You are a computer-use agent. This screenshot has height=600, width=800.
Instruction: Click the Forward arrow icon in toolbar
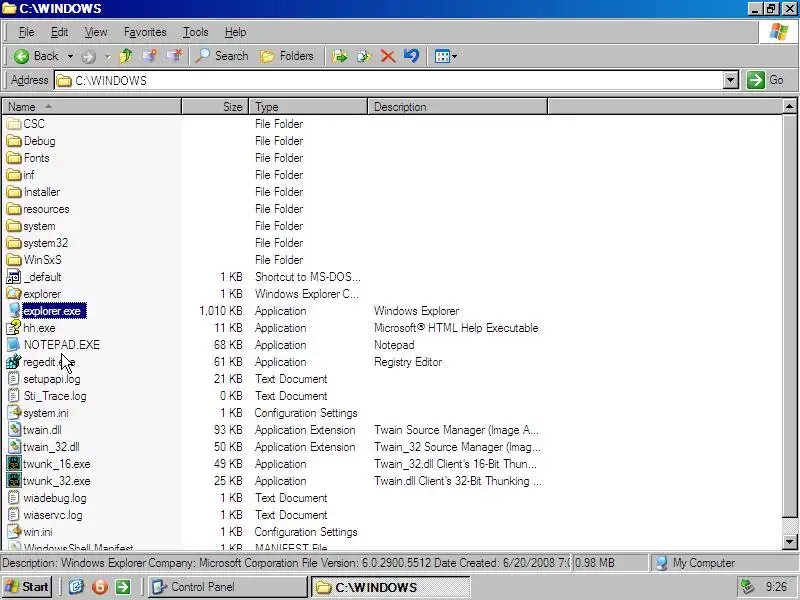88,57
